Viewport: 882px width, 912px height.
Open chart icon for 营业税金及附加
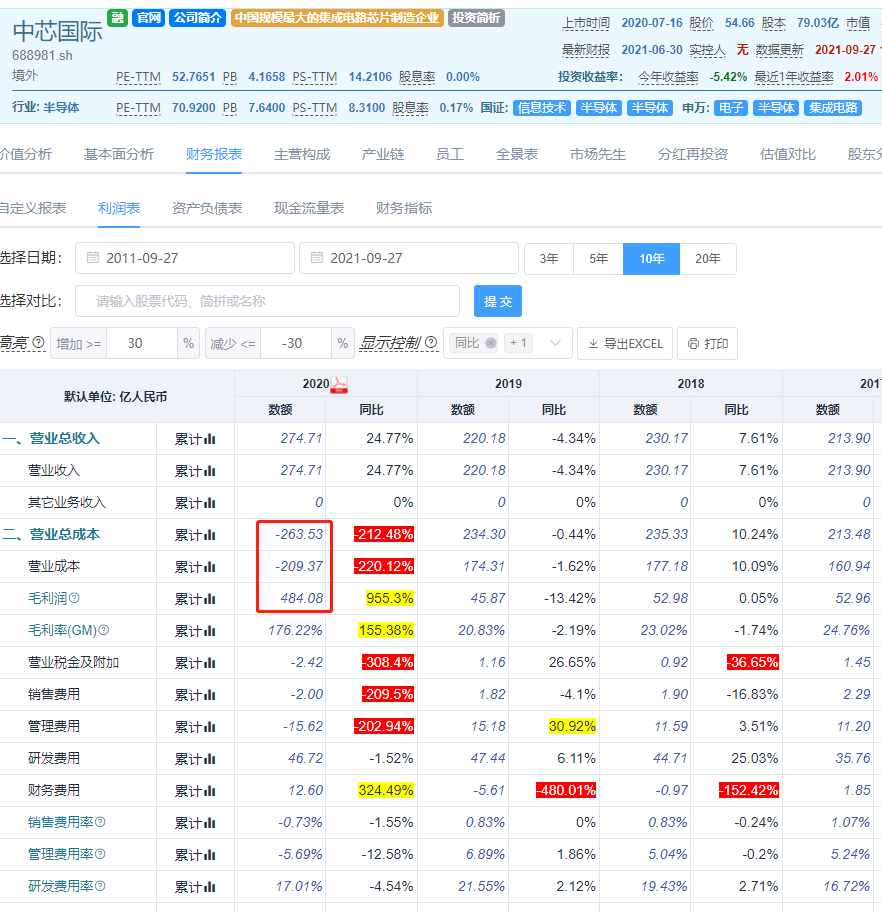pos(210,663)
